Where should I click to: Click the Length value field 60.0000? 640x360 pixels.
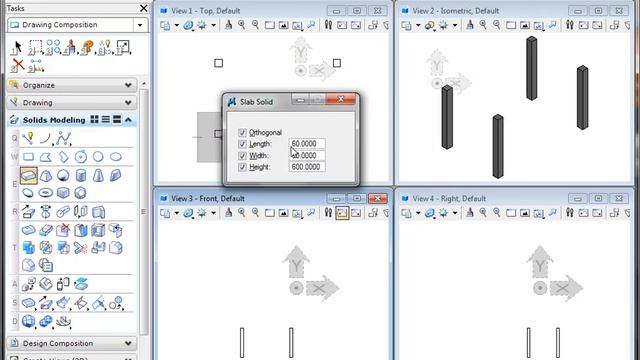[307, 144]
